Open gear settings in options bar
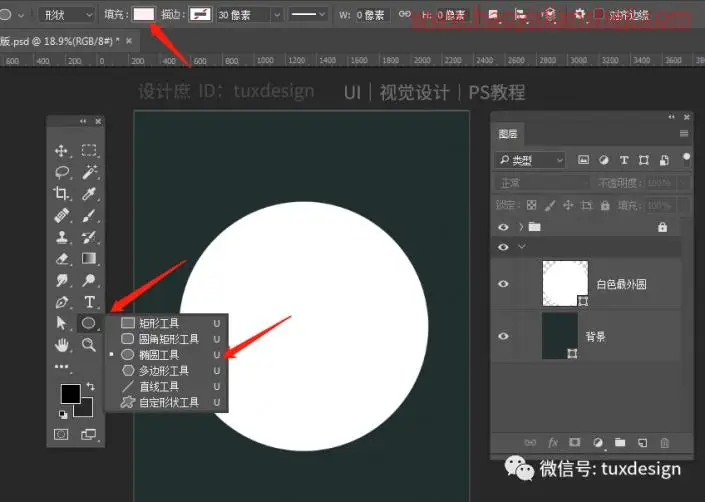 pos(579,14)
